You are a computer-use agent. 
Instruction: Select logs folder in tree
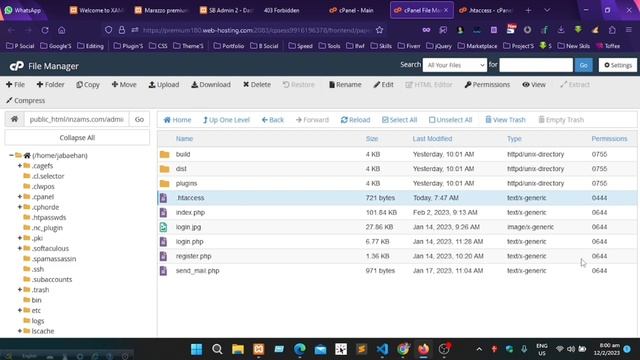point(38,320)
